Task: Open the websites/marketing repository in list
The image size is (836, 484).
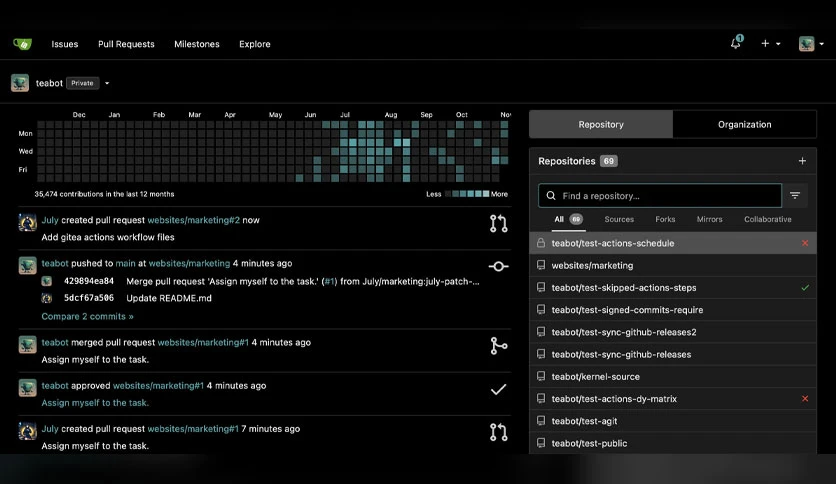Action: [x=592, y=265]
